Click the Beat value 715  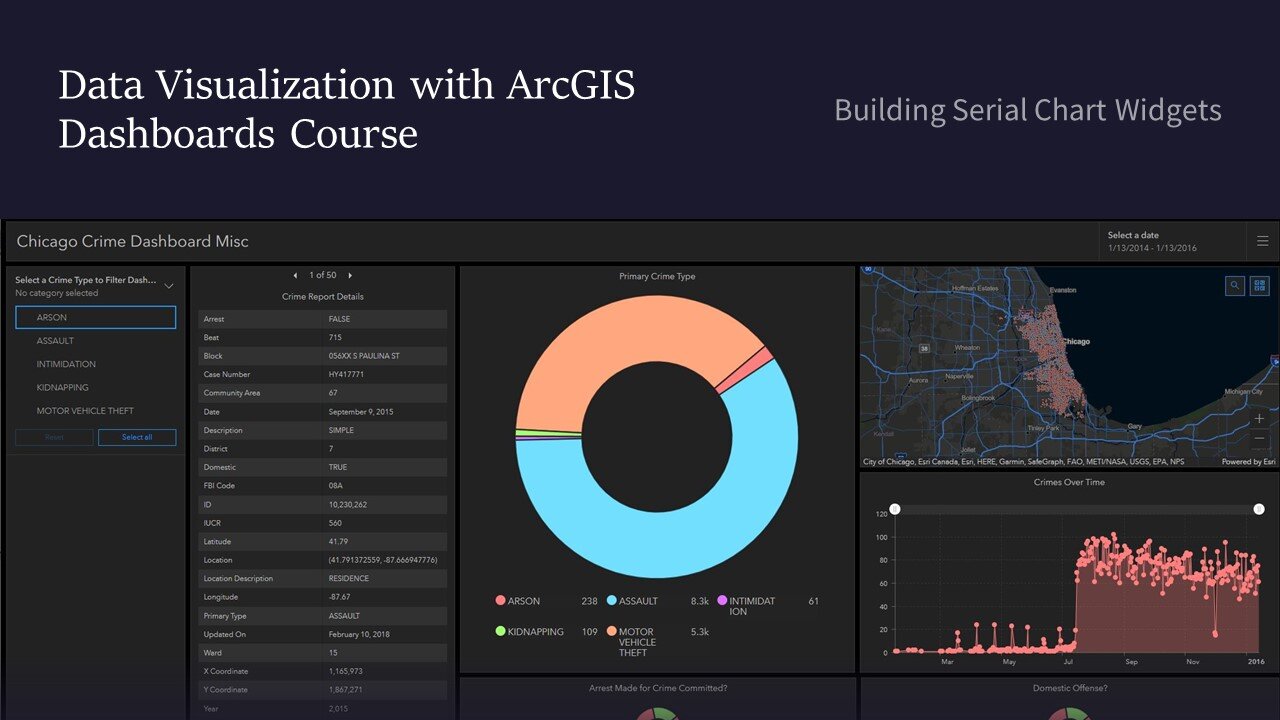[335, 337]
